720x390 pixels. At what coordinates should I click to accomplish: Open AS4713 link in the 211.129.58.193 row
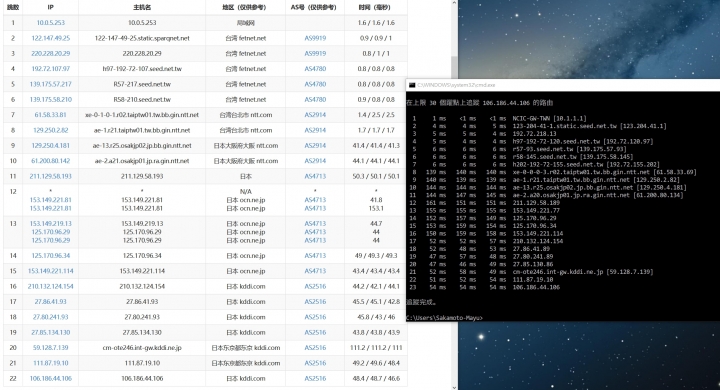pos(315,176)
